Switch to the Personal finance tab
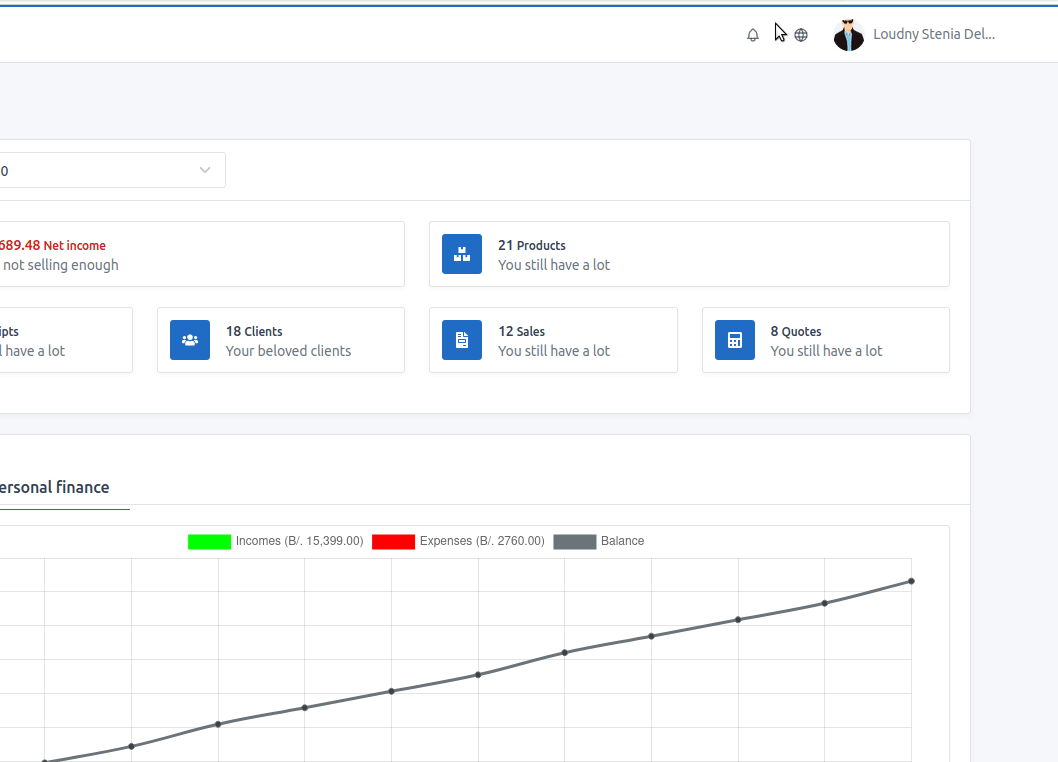 (55, 488)
